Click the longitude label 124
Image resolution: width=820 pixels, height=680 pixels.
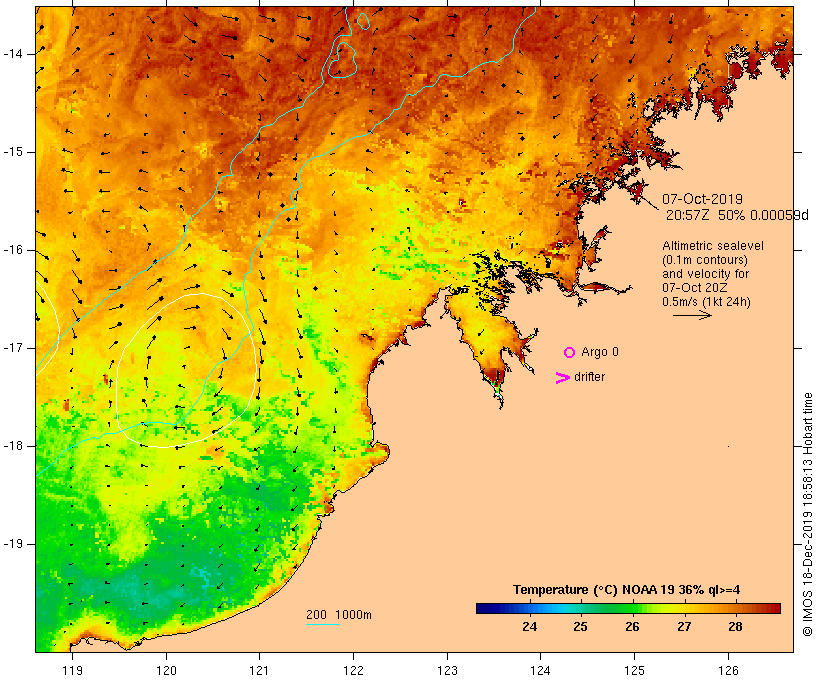click(x=541, y=670)
